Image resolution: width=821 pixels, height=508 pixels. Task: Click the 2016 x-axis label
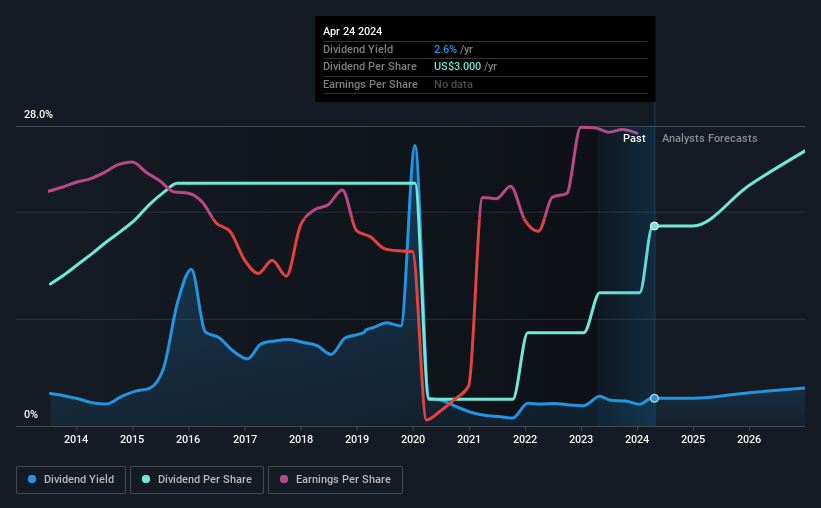click(x=188, y=439)
